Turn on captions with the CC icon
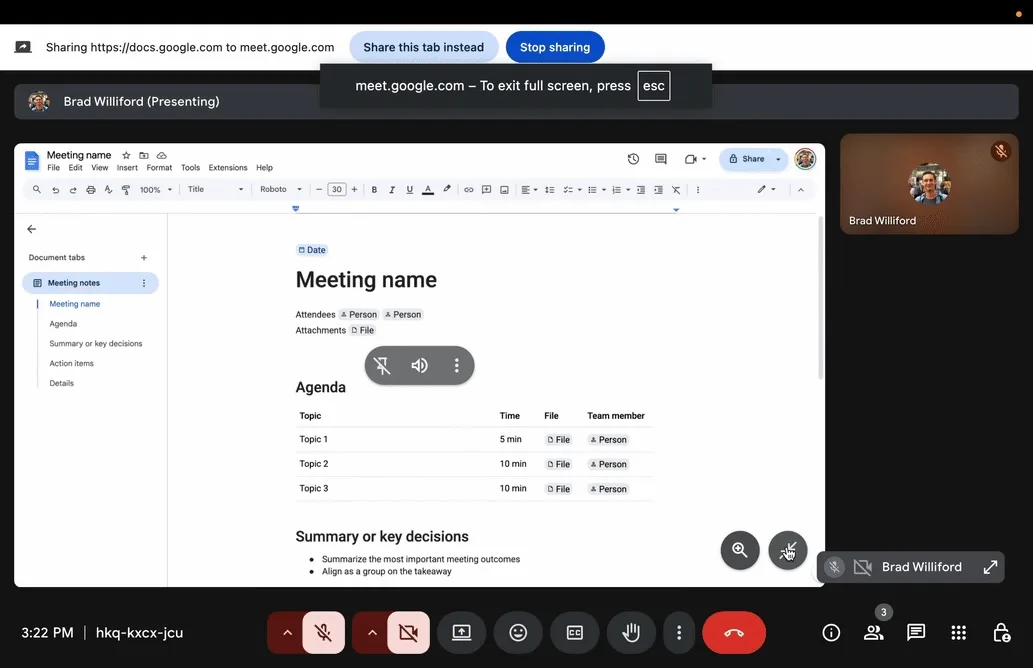 574,632
